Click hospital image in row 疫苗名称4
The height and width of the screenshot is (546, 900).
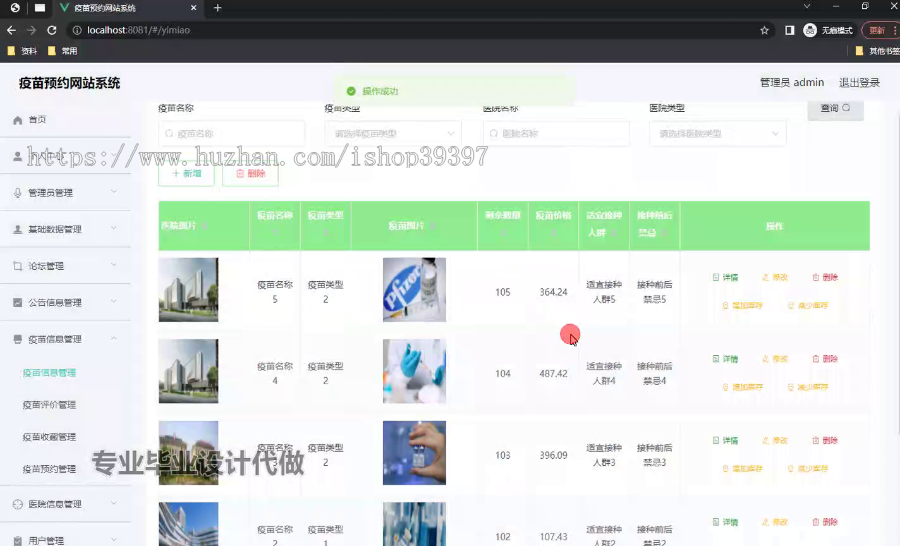click(x=188, y=371)
